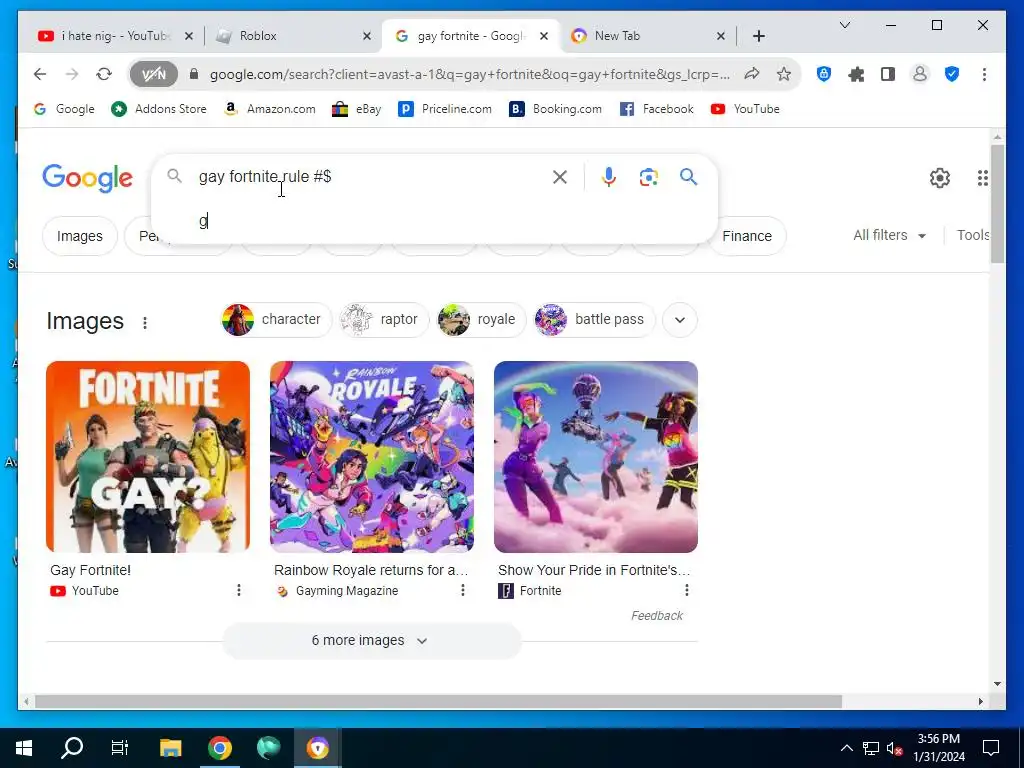Image resolution: width=1024 pixels, height=768 pixels.
Task: Open the Amazon.com bookmark
Action: coord(269,109)
